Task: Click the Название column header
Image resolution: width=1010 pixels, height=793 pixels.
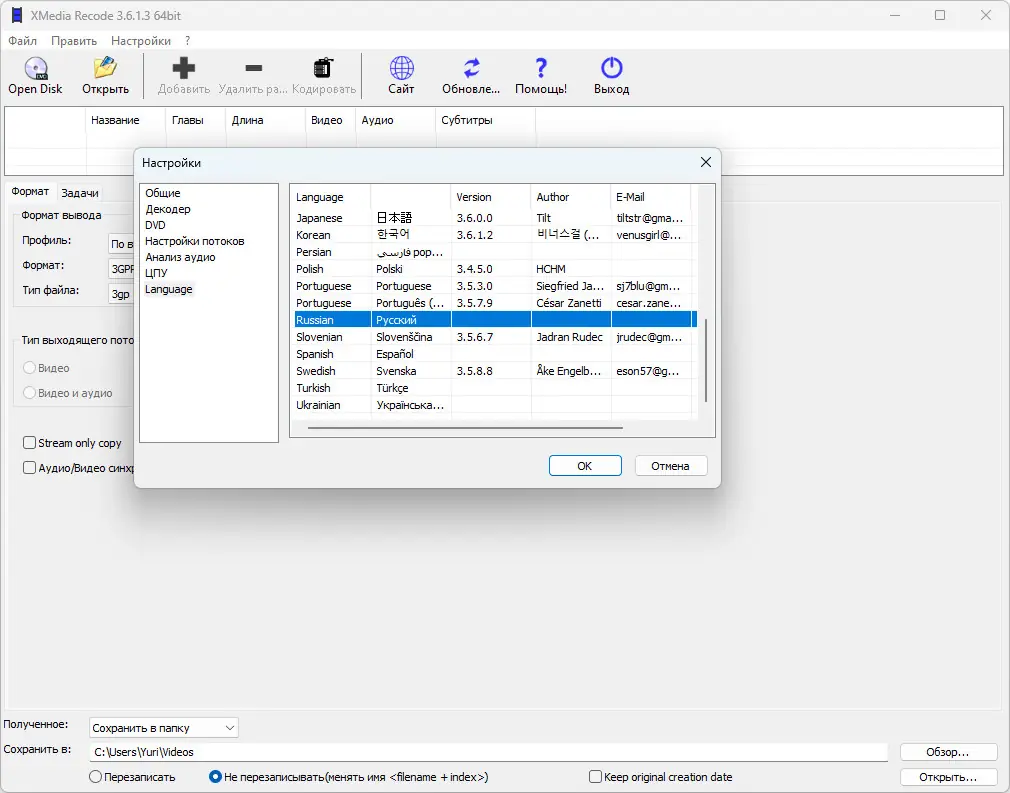Action: click(x=126, y=120)
